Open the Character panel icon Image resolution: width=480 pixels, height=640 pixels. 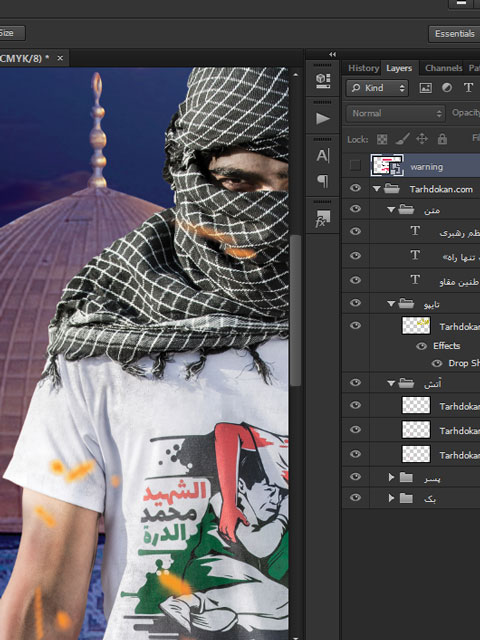(x=322, y=156)
